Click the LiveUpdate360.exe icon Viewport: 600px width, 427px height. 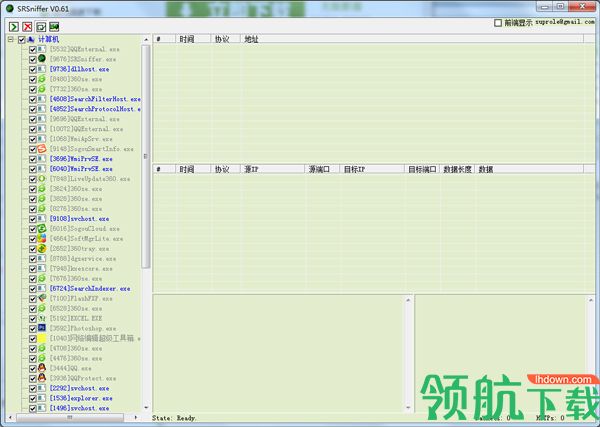click(x=42, y=178)
